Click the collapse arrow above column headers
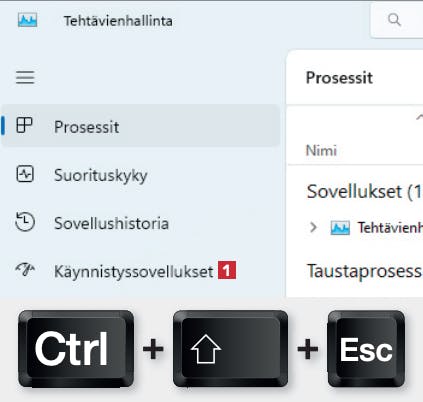 pos(419,117)
